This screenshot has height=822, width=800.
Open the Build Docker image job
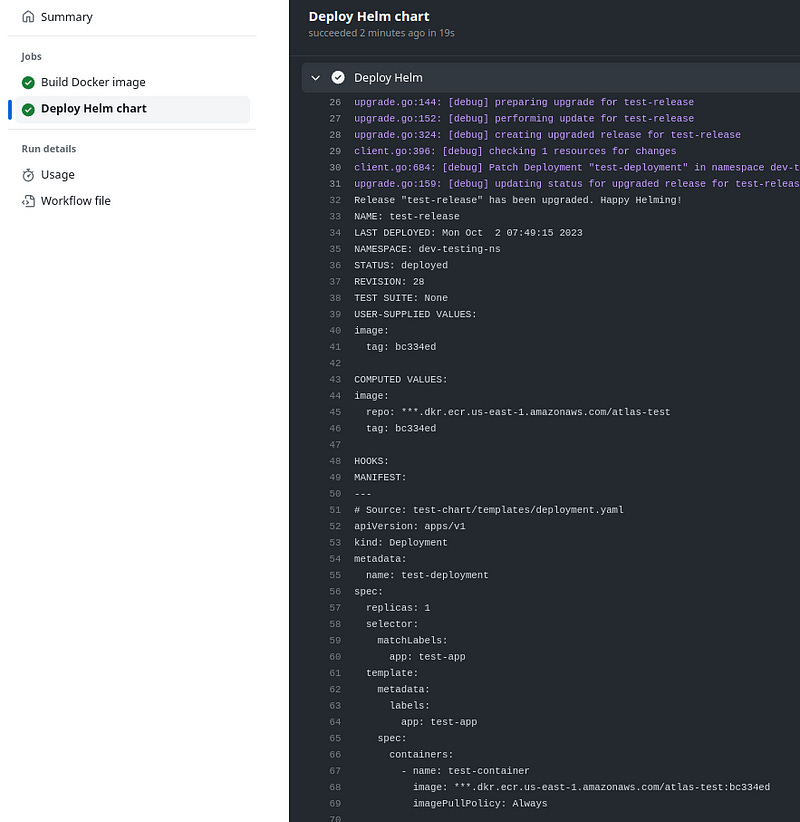(93, 82)
